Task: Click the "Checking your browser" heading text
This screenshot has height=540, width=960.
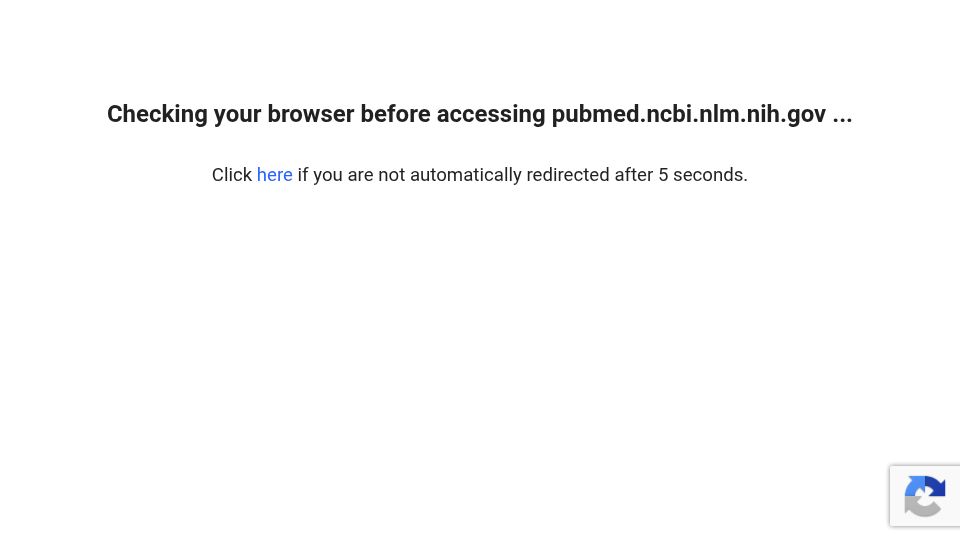Action: pyautogui.click(x=479, y=114)
